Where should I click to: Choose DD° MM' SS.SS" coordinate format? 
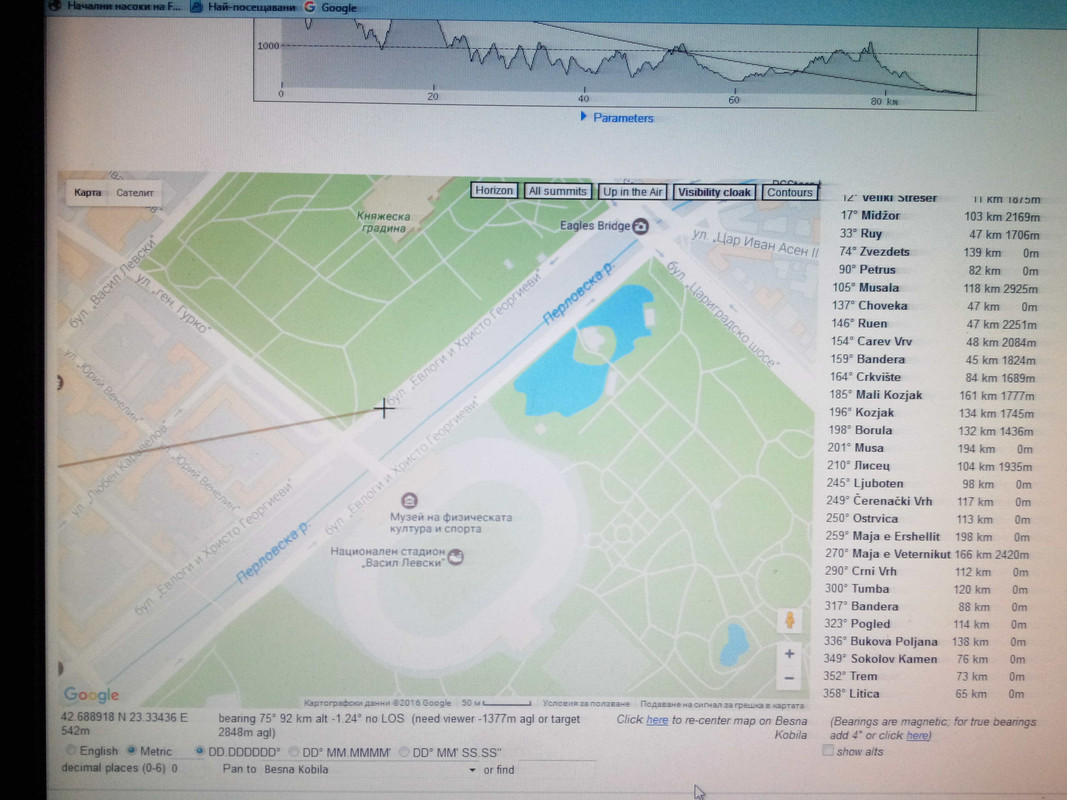click(x=404, y=752)
